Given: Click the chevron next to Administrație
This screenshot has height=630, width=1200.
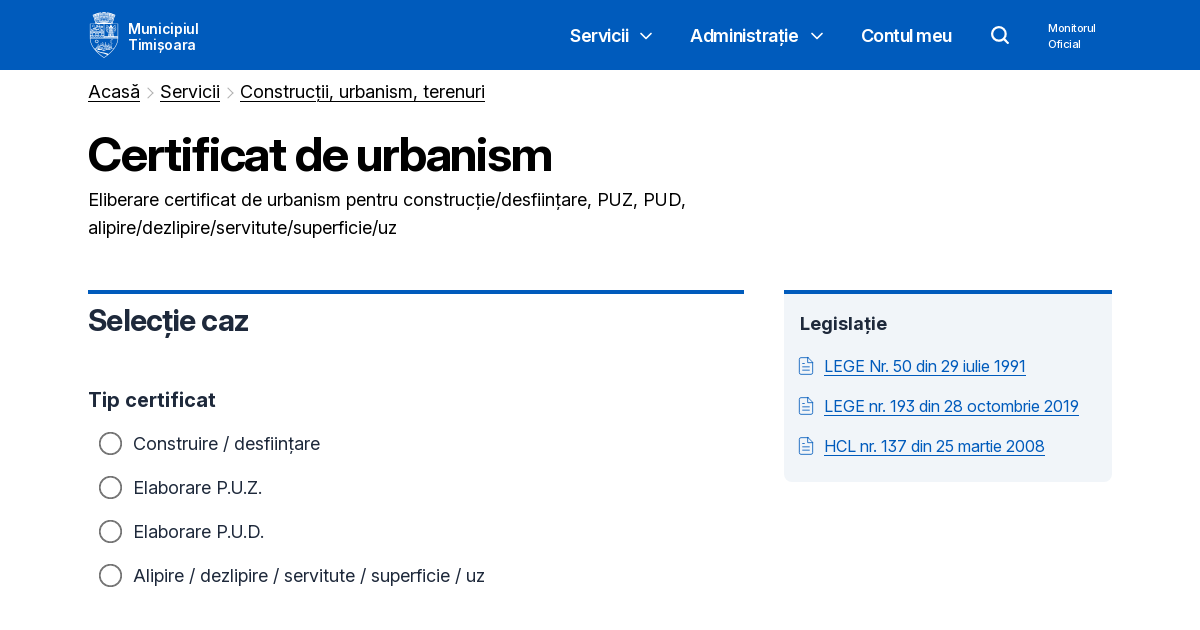Looking at the screenshot, I should [x=817, y=36].
